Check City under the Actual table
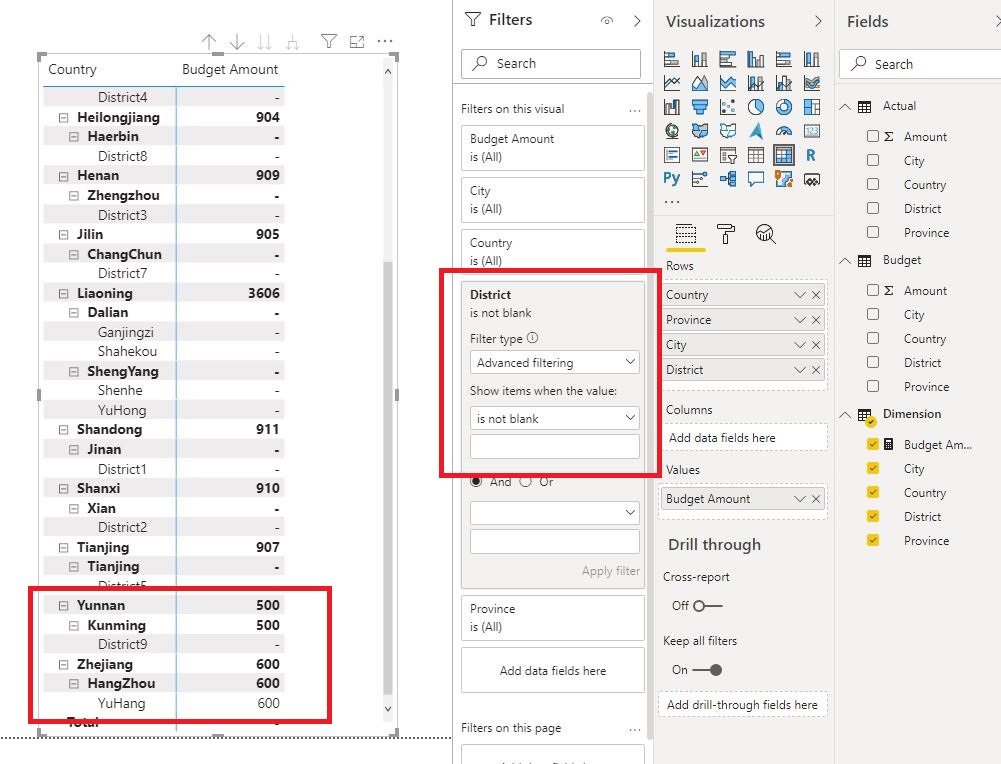Viewport: 1001px width, 764px height. tap(873, 160)
